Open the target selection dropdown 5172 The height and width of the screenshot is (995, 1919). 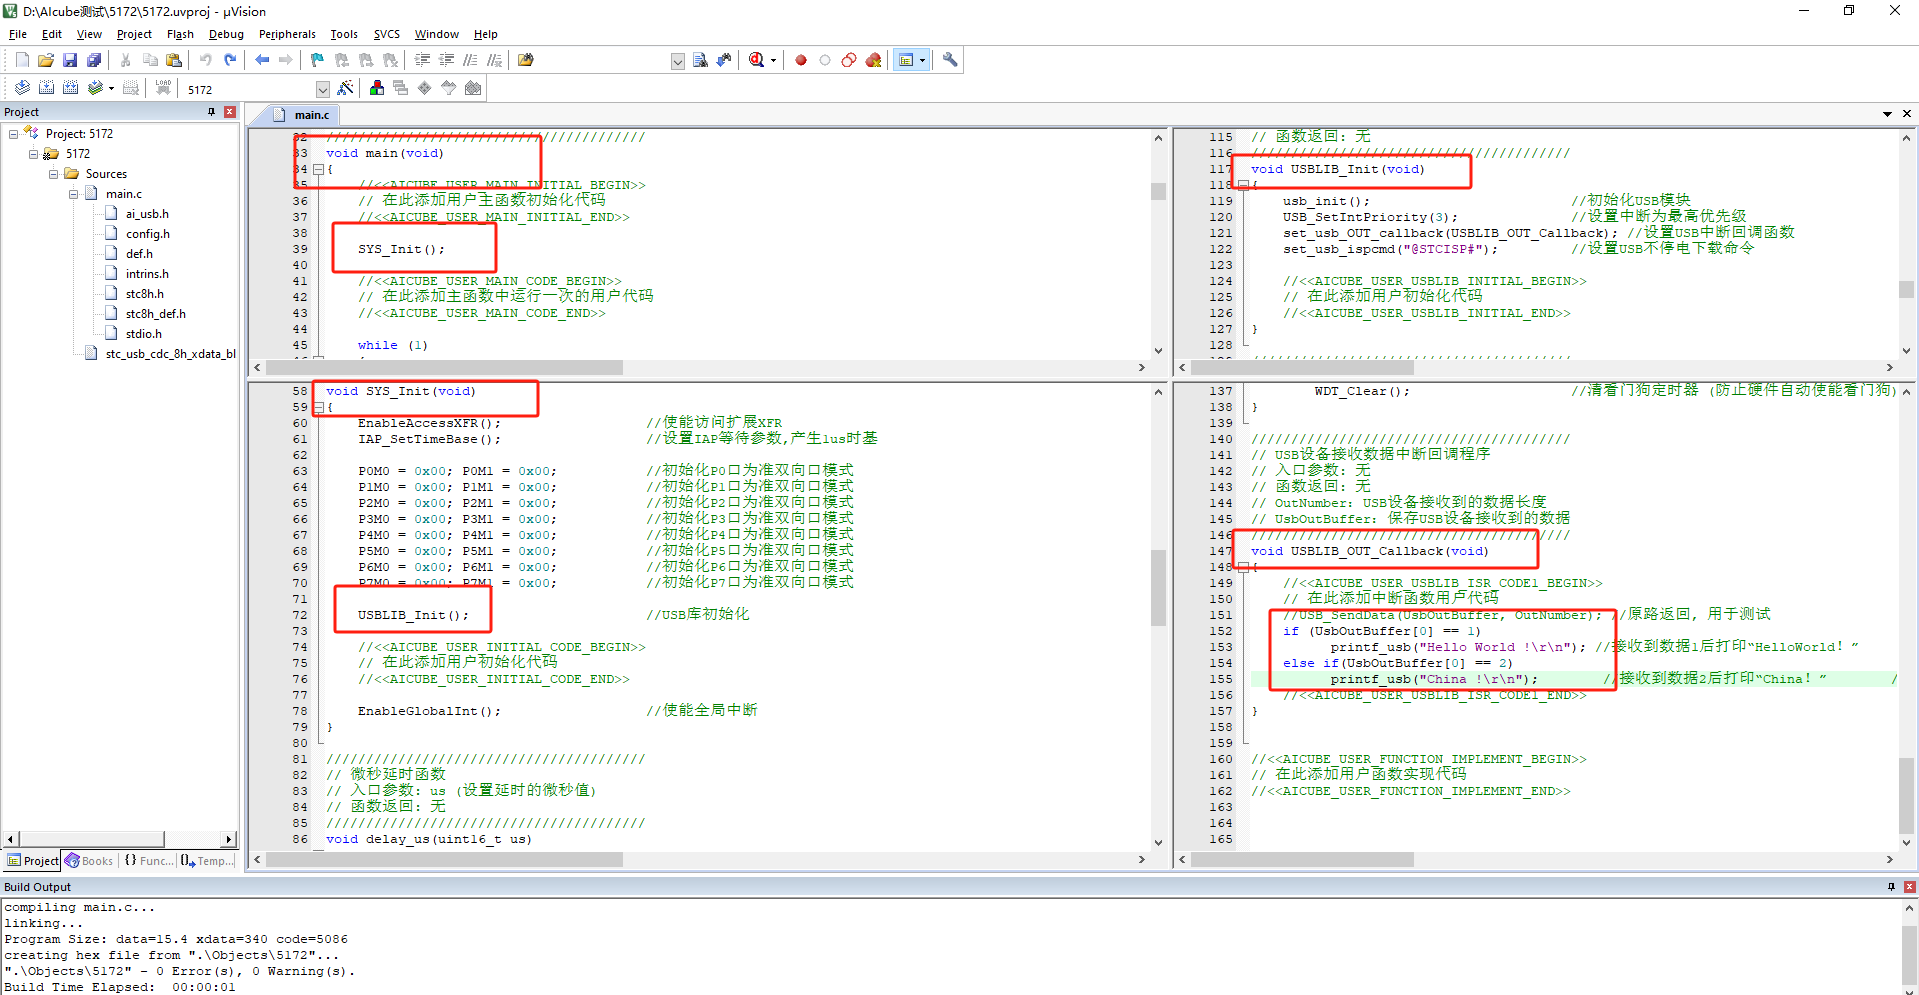[x=322, y=89]
